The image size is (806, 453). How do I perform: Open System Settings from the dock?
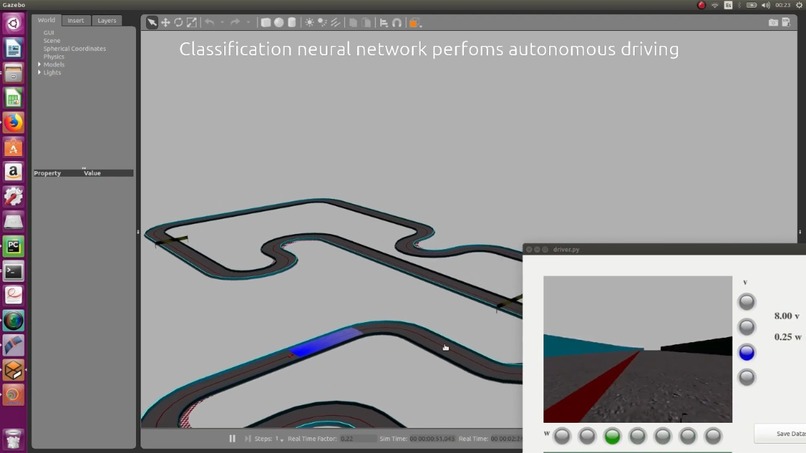coord(13,196)
